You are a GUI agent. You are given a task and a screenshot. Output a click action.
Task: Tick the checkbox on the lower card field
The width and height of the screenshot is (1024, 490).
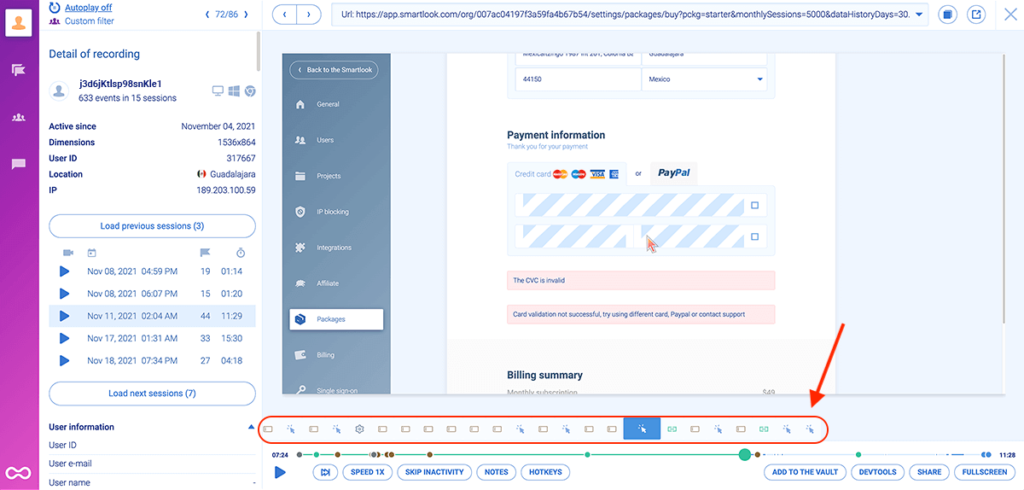point(754,237)
